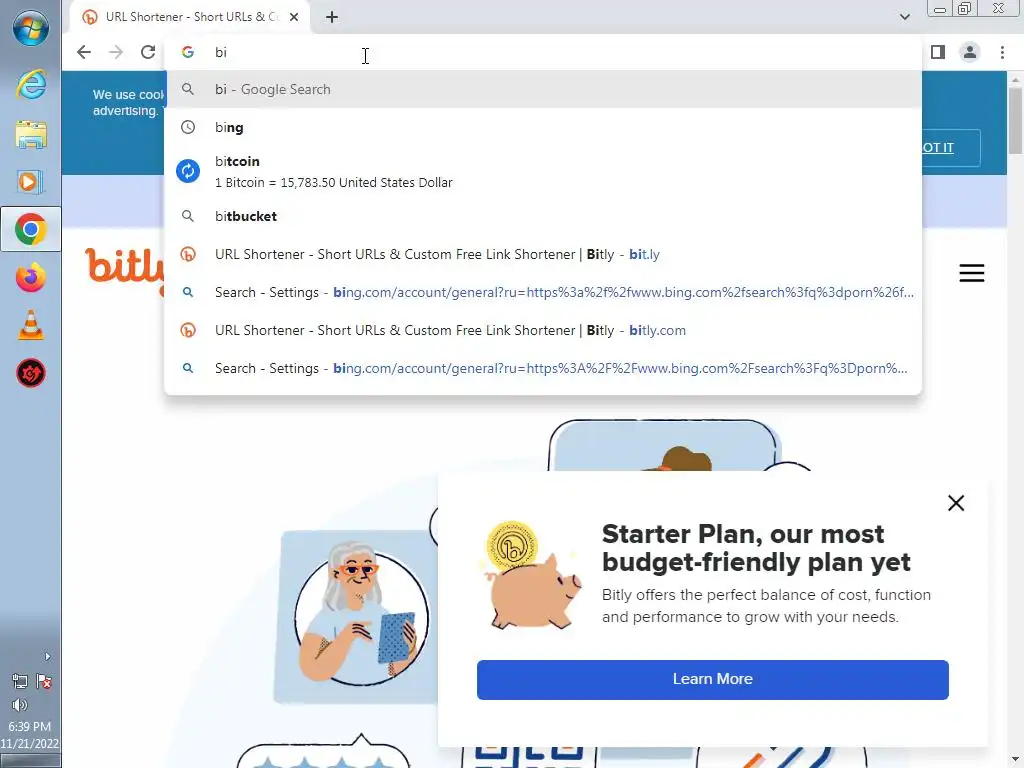Click the Learn More button
Screen dimensions: 1024x768
[712, 679]
